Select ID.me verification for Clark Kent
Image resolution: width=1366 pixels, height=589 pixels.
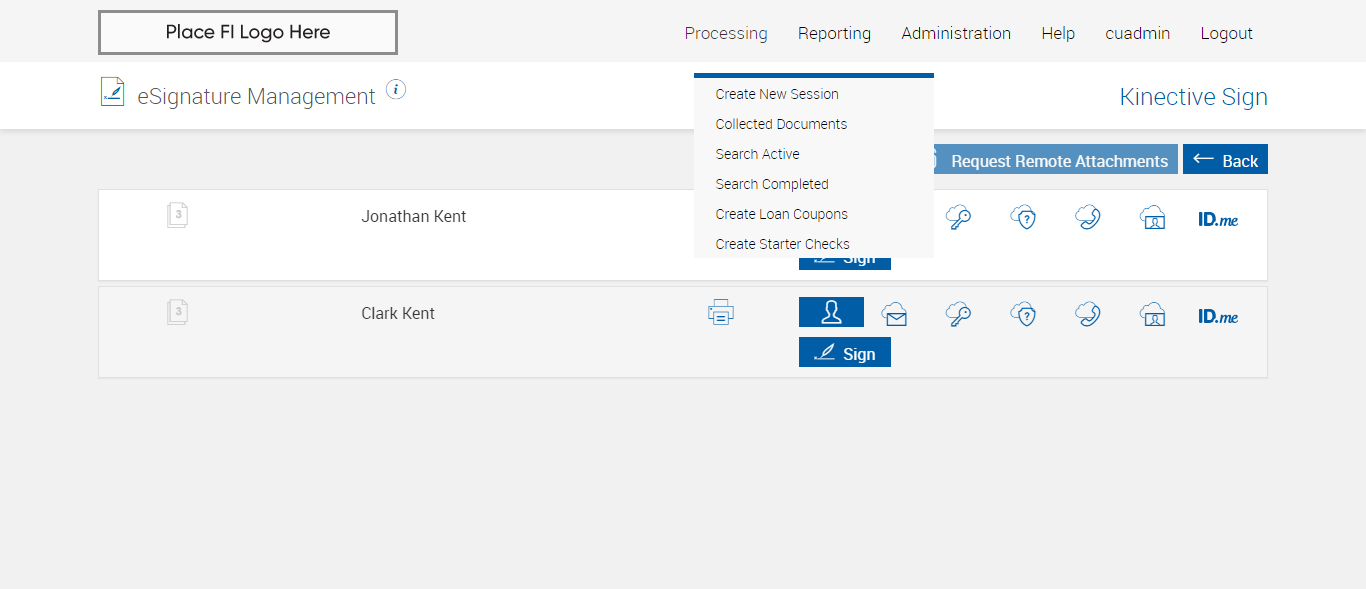coord(1218,316)
